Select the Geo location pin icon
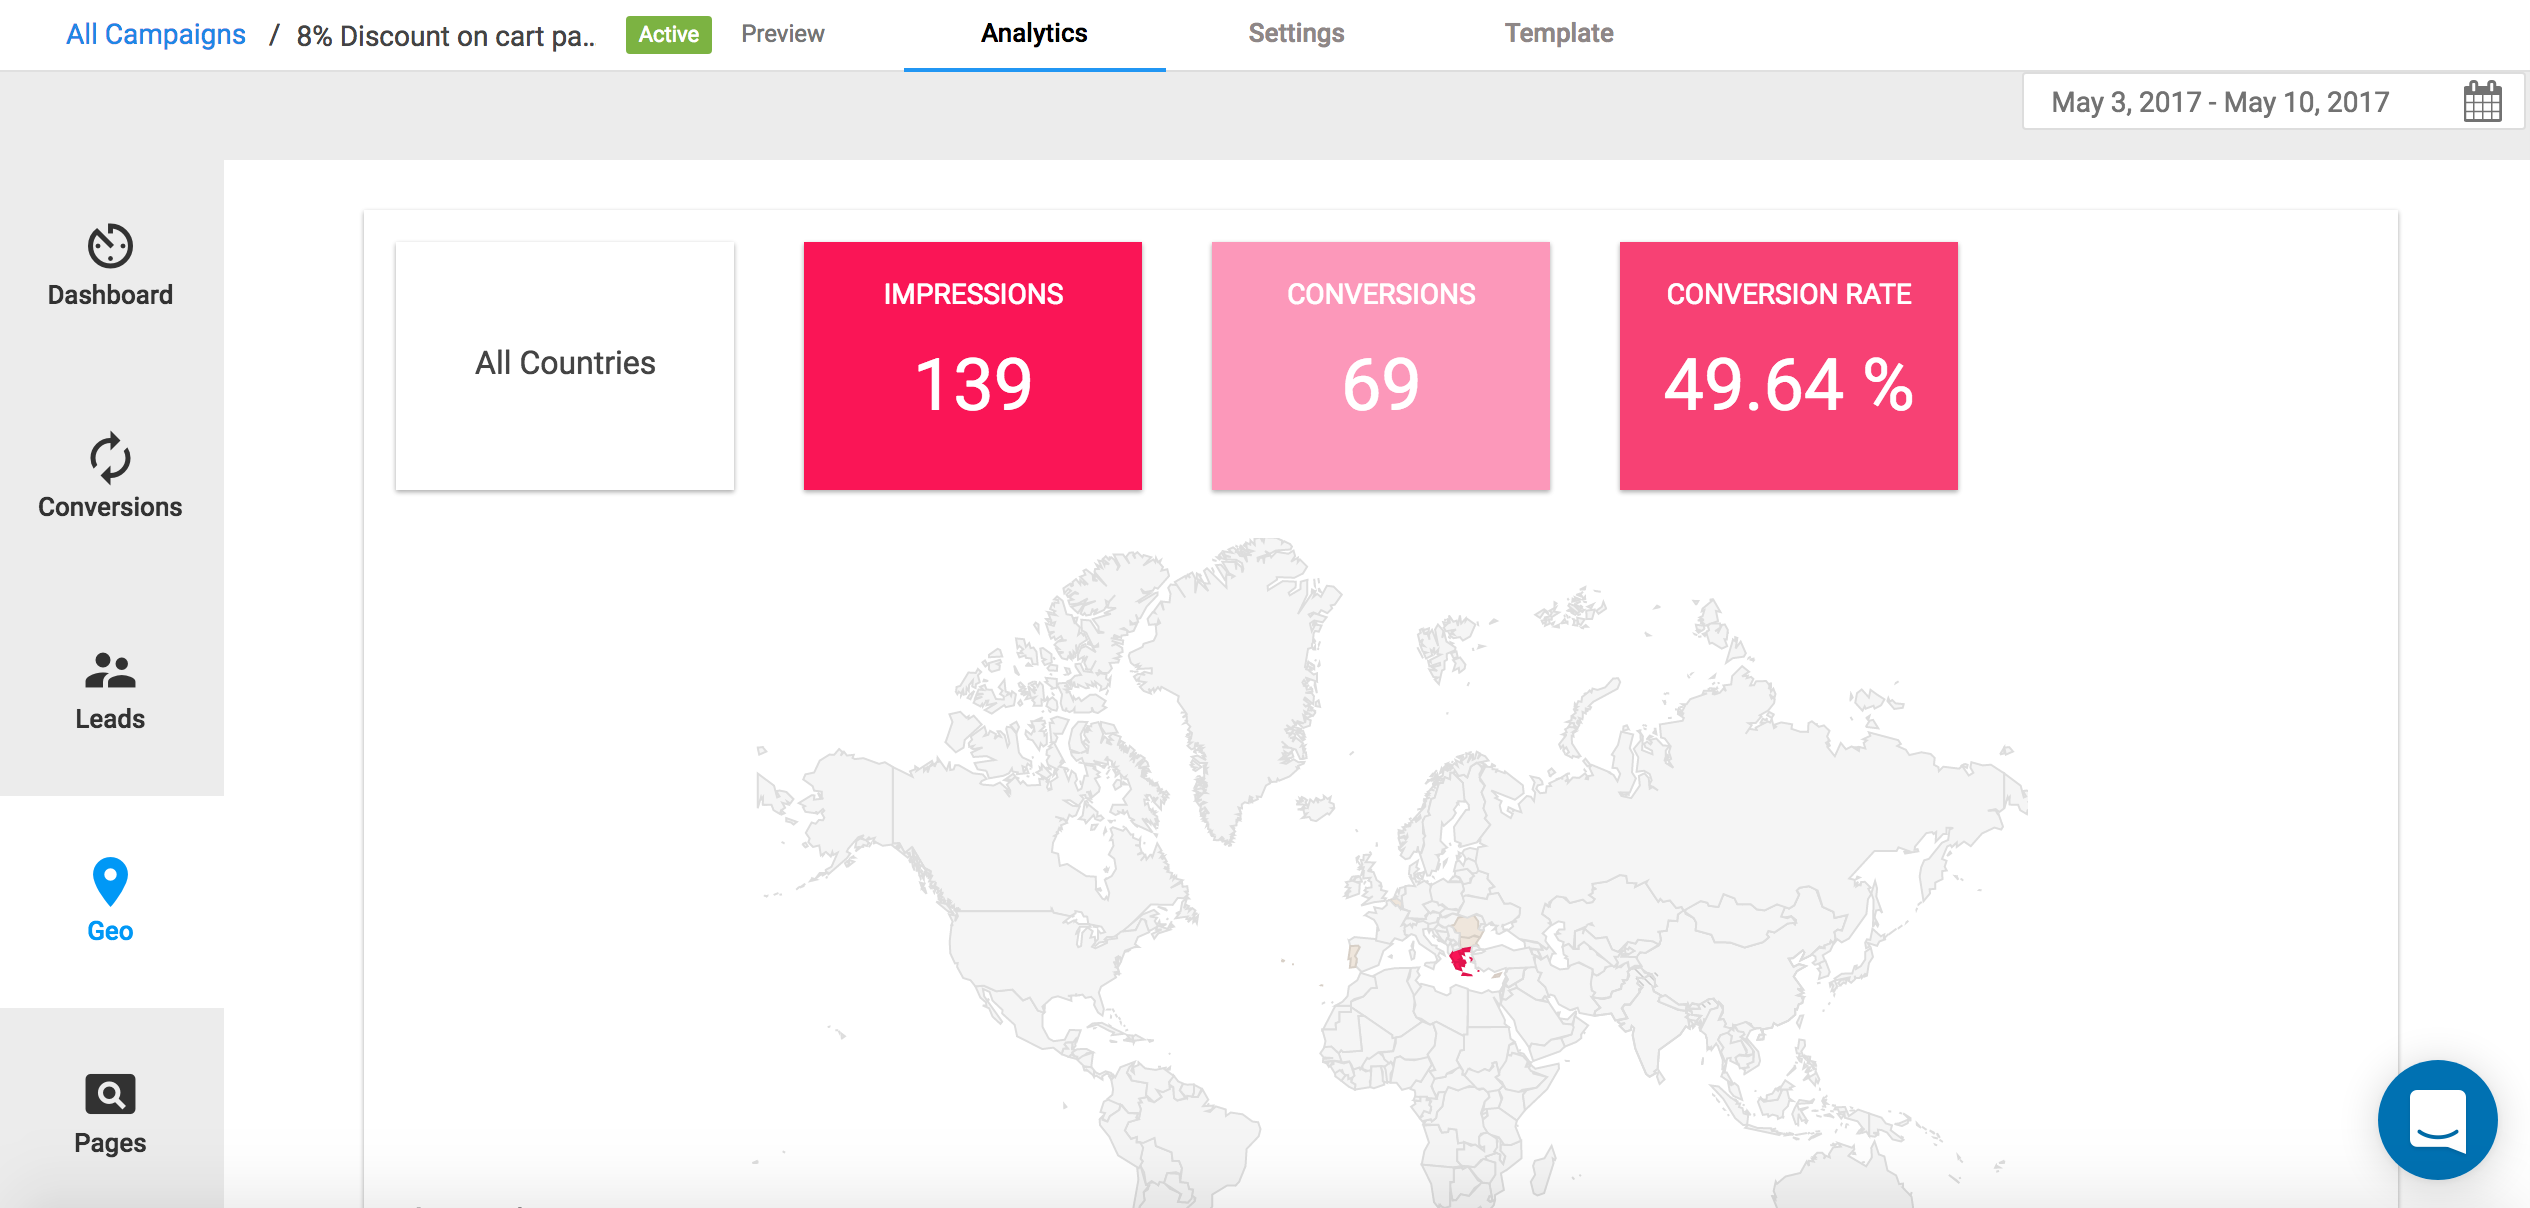The height and width of the screenshot is (1208, 2530). [110, 881]
